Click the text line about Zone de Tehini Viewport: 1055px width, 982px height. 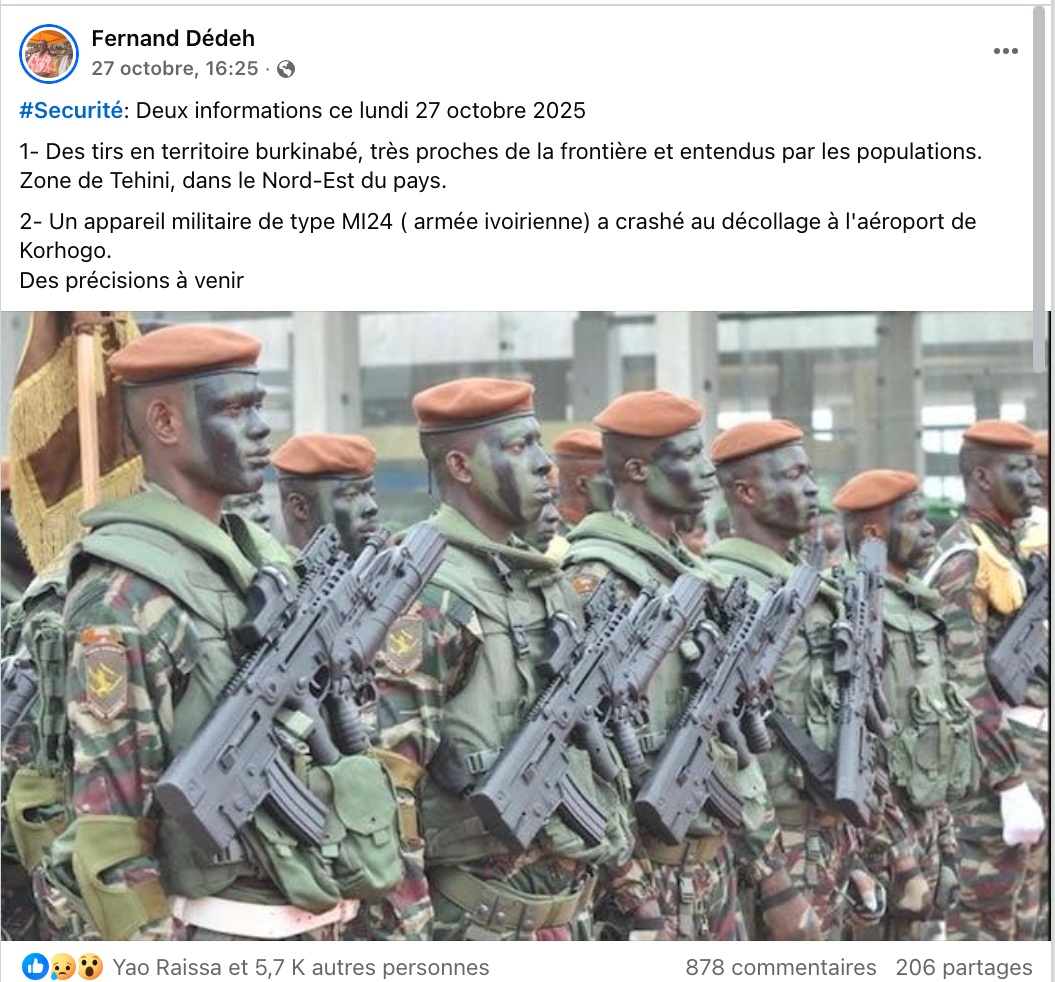(x=233, y=181)
